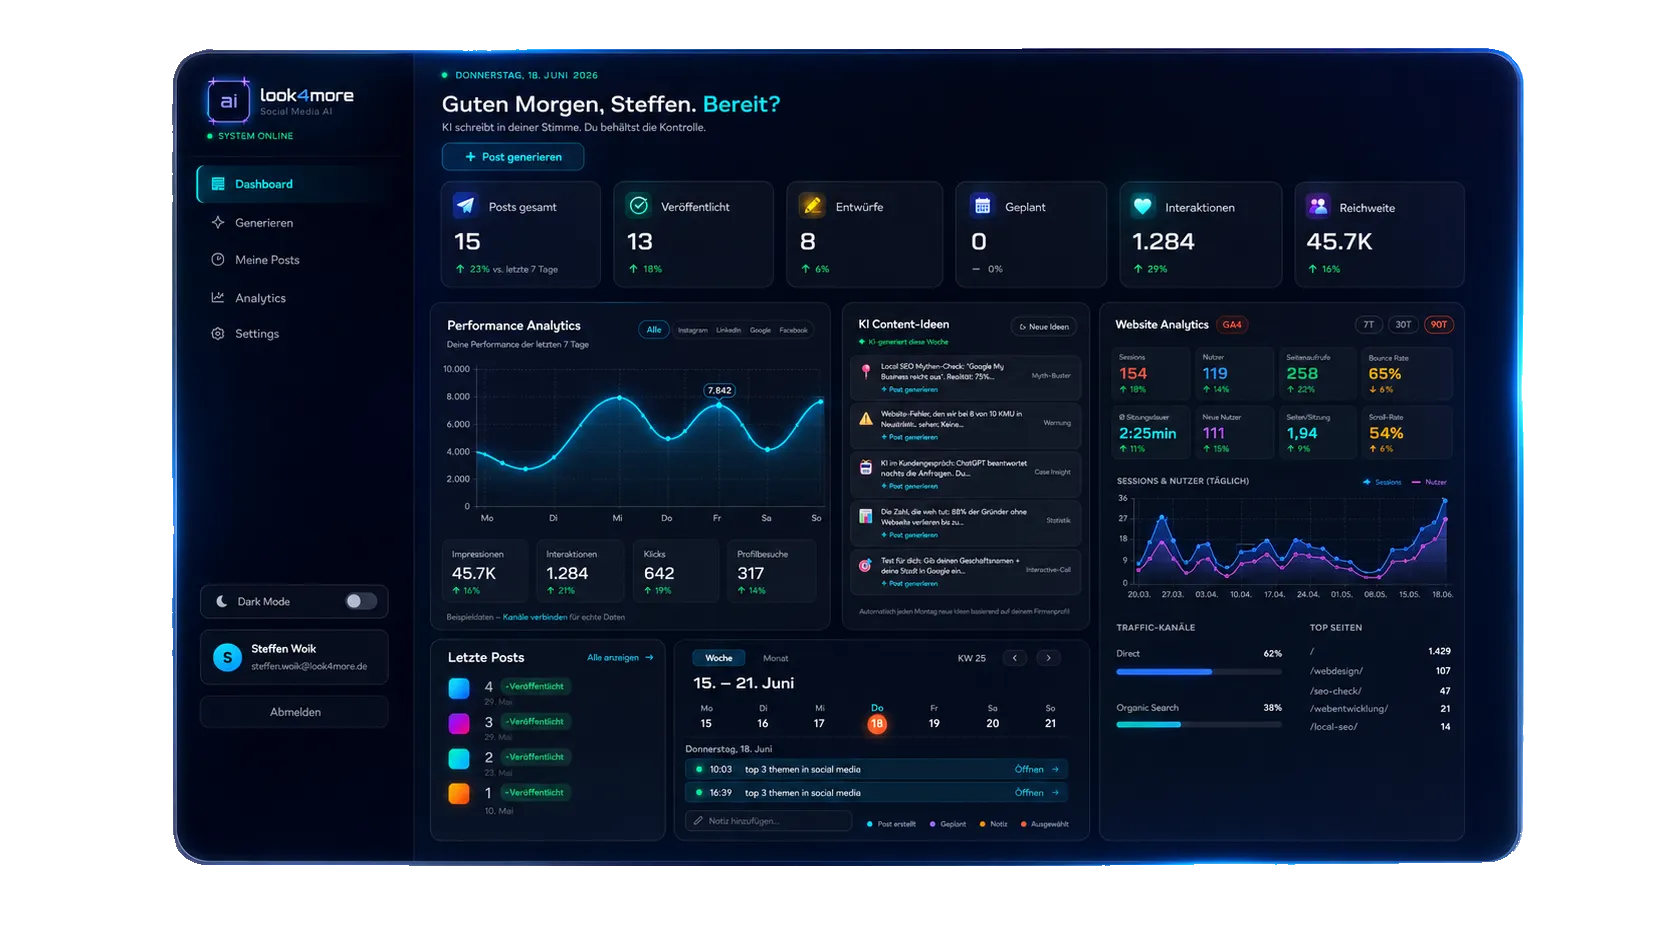Select the Alle filter in Performance Analytics
1672x941 pixels.
(654, 330)
